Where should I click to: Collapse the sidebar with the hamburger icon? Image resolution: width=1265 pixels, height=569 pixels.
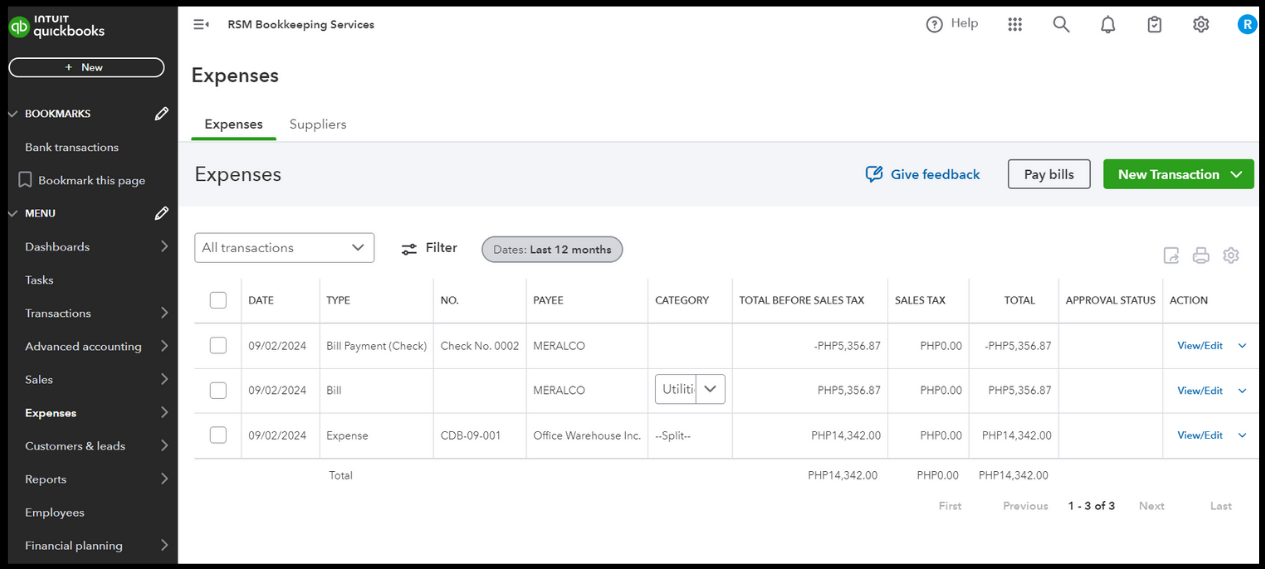click(201, 25)
